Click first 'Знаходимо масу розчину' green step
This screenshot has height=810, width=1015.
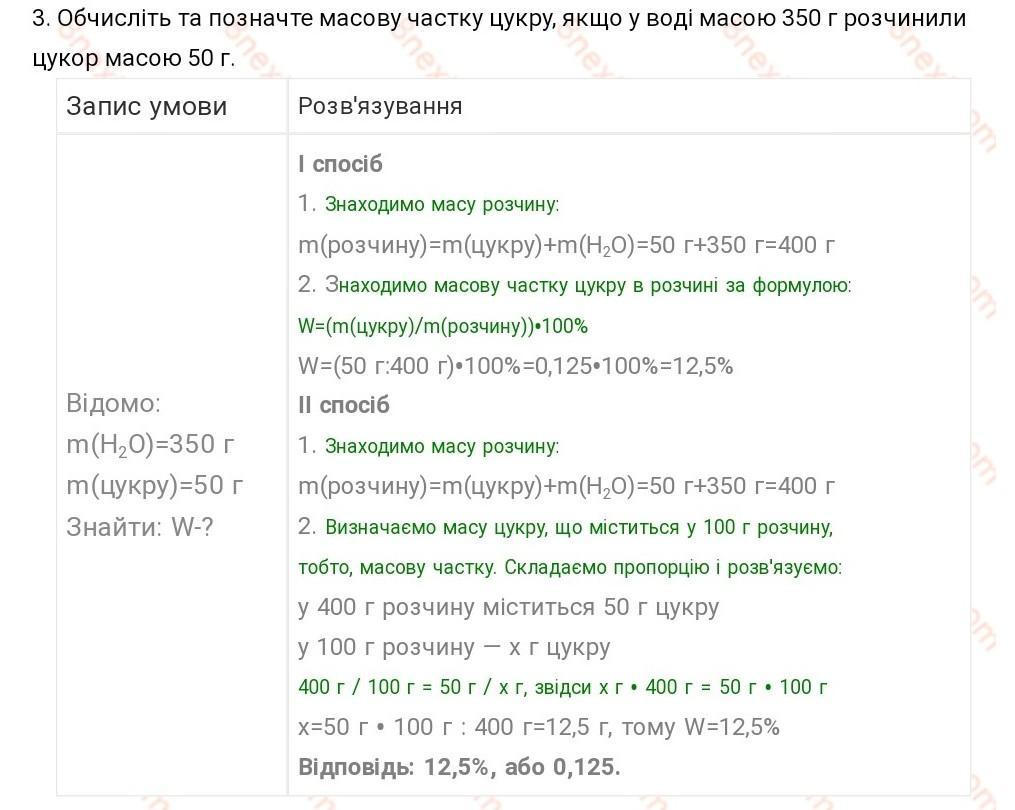click(441, 205)
